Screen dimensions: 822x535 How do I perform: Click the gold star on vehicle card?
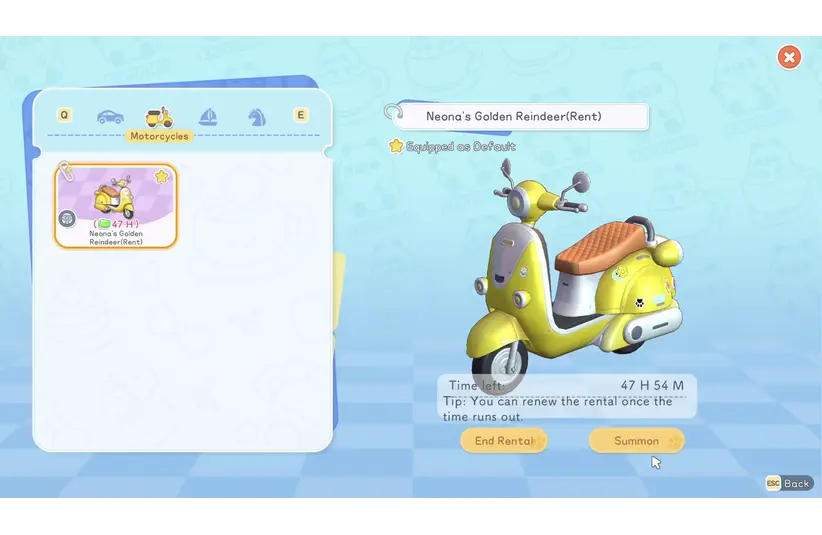pyautogui.click(x=162, y=176)
